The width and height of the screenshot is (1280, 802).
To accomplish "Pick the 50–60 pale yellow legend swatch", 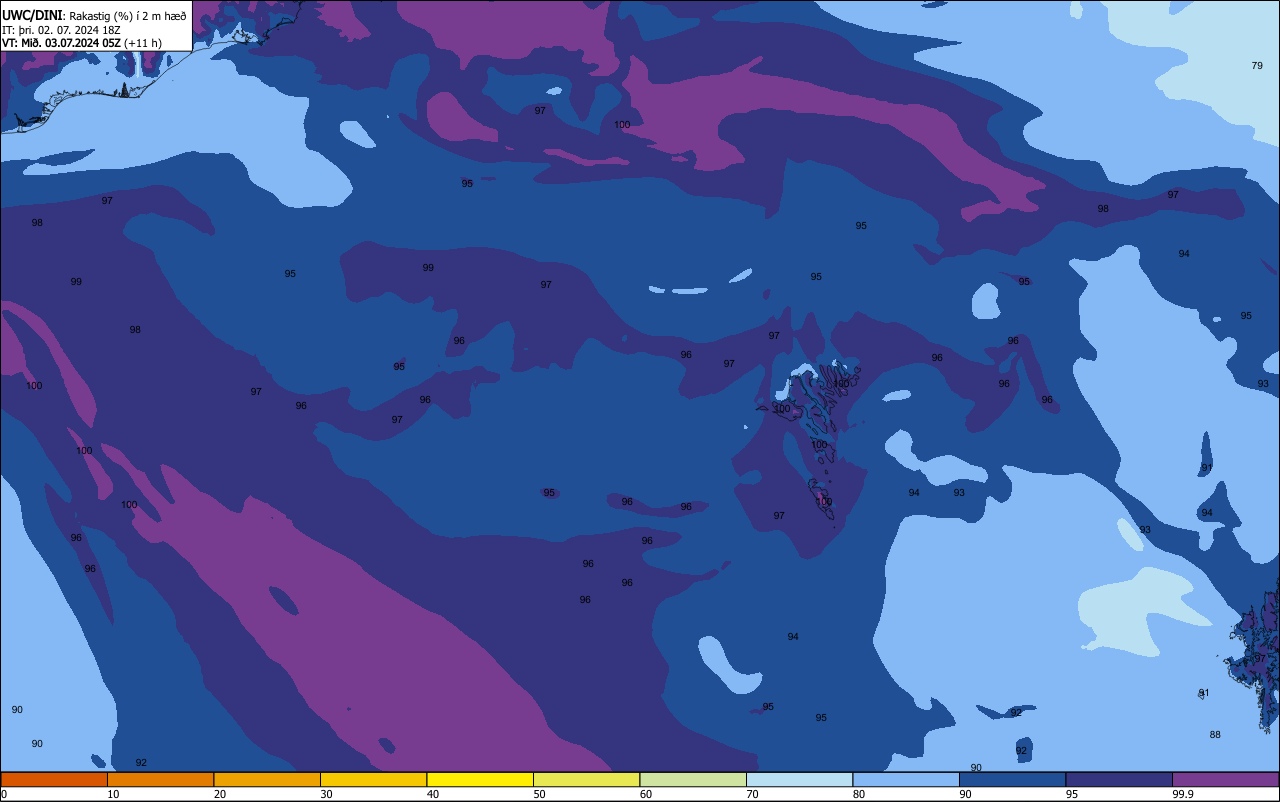I will pyautogui.click(x=586, y=779).
